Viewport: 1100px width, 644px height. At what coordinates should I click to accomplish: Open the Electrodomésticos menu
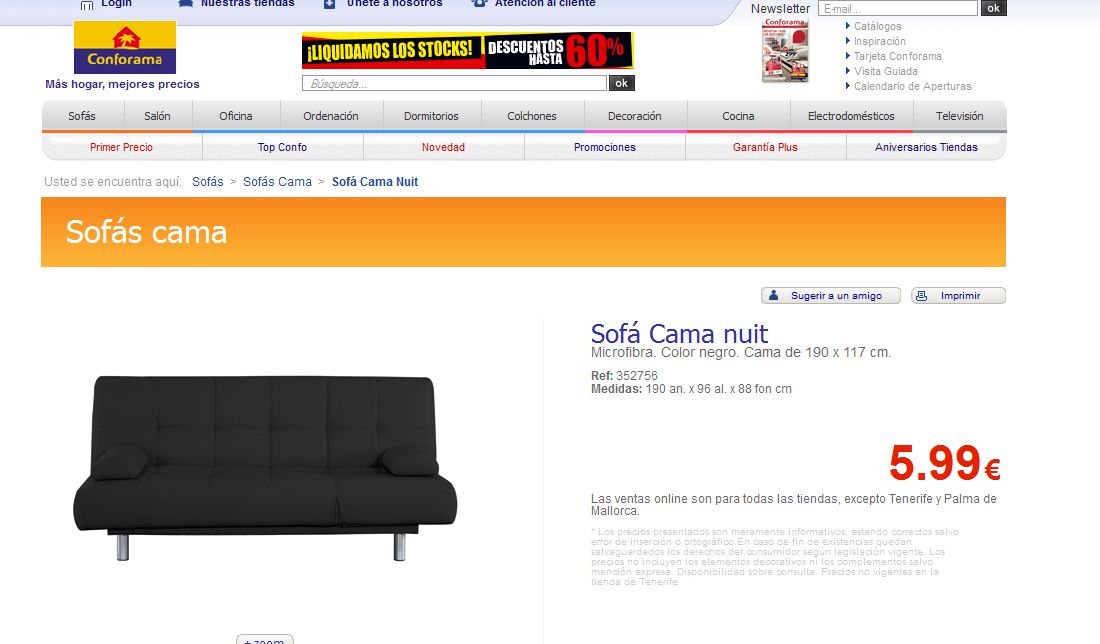coord(851,116)
